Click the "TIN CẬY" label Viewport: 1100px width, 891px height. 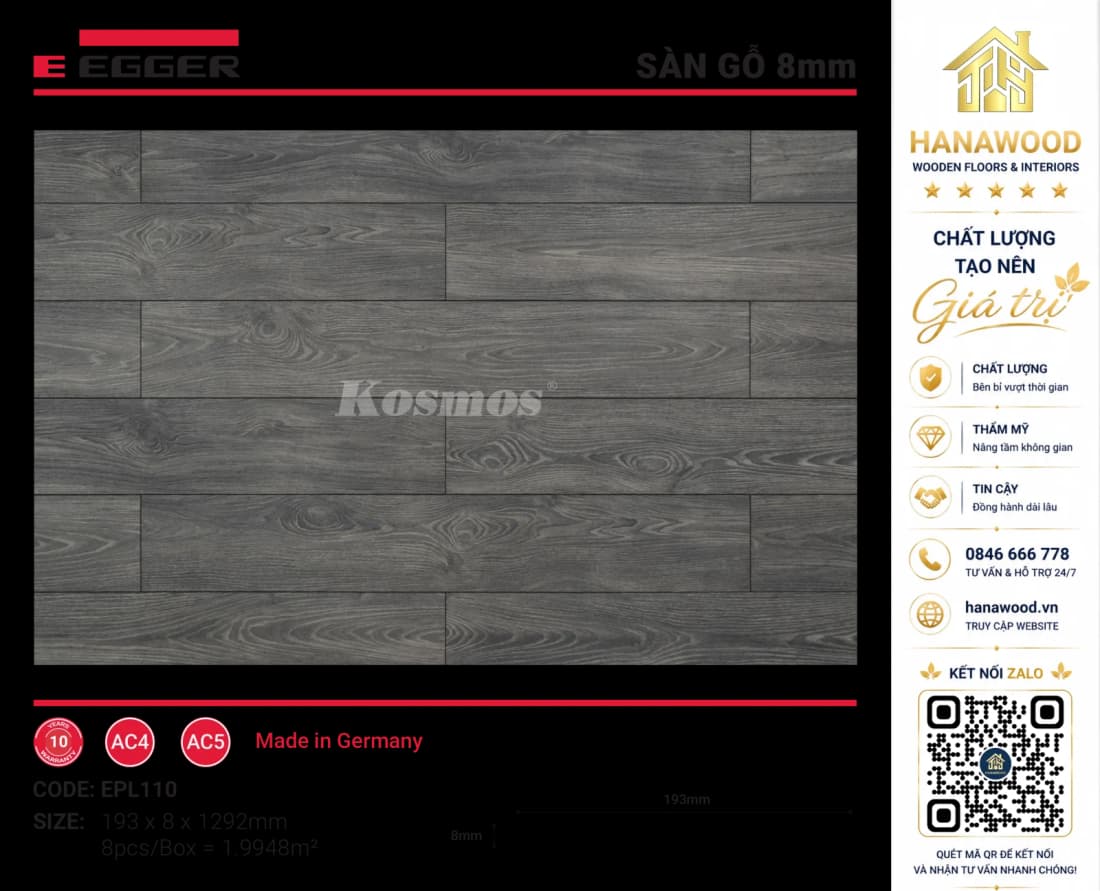(x=995, y=489)
